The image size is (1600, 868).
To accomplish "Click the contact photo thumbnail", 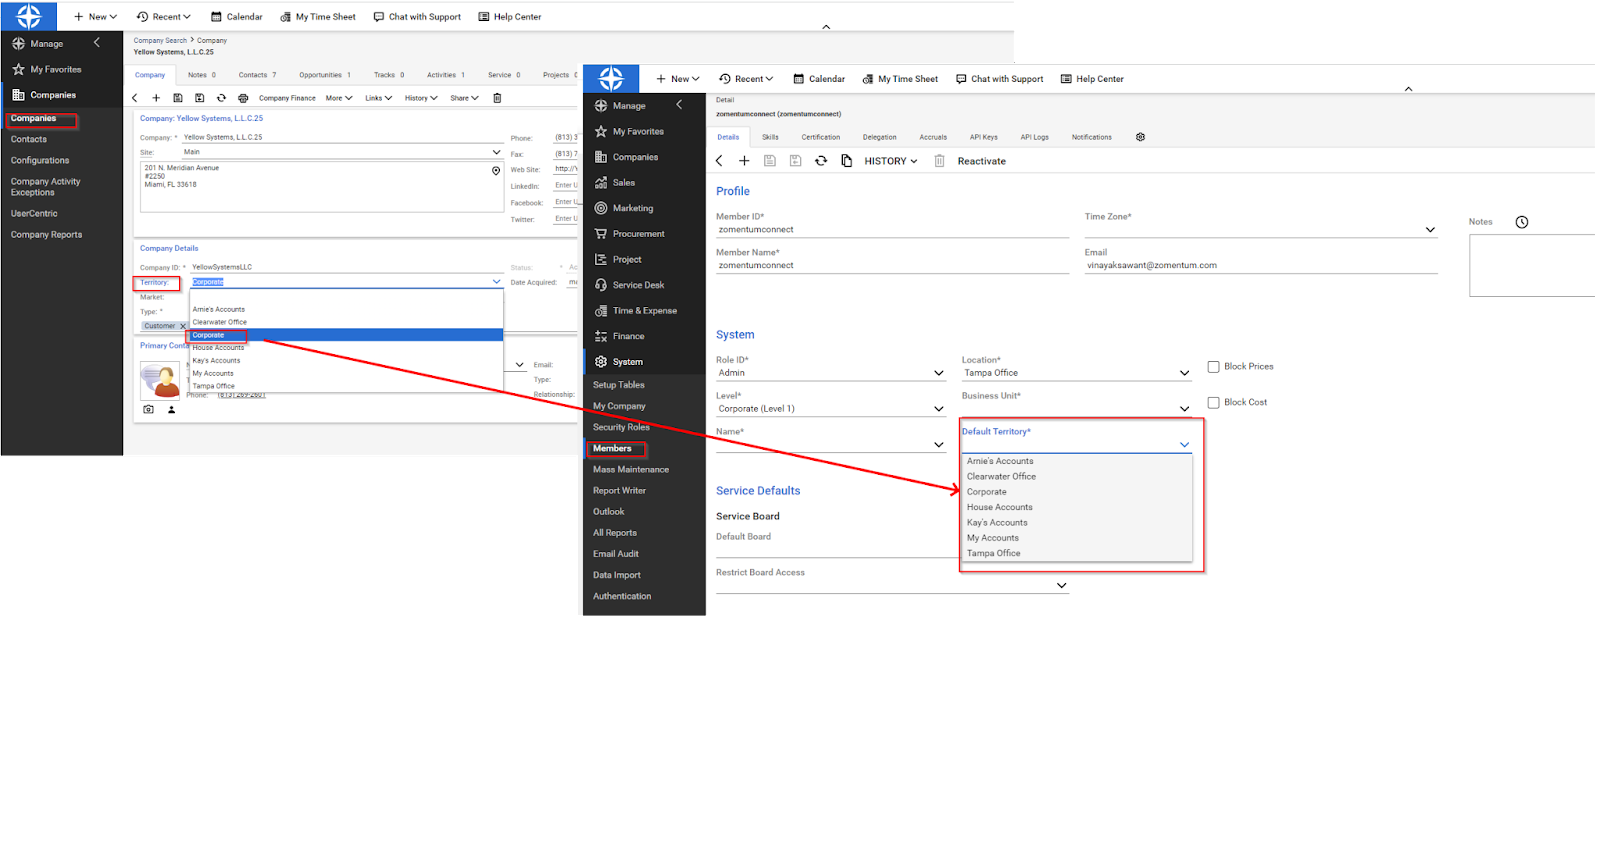I will point(160,380).
